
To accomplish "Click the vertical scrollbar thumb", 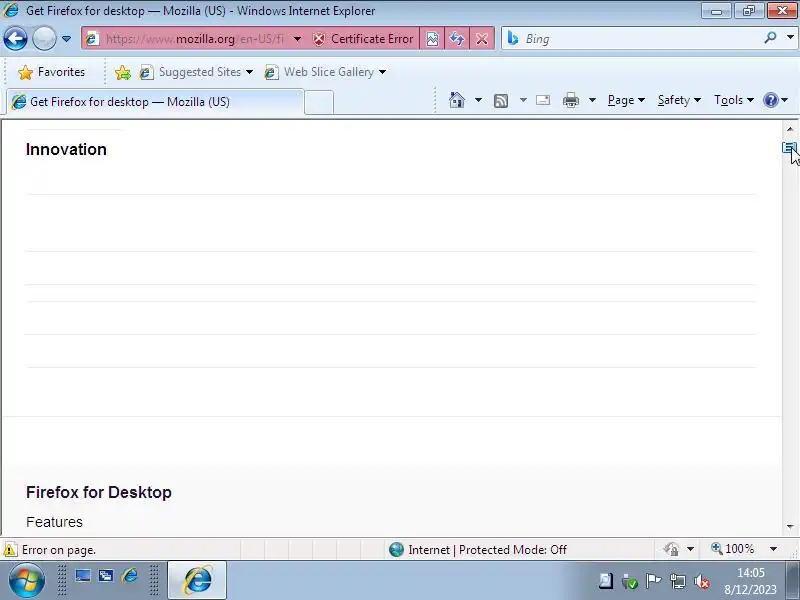I will (790, 148).
